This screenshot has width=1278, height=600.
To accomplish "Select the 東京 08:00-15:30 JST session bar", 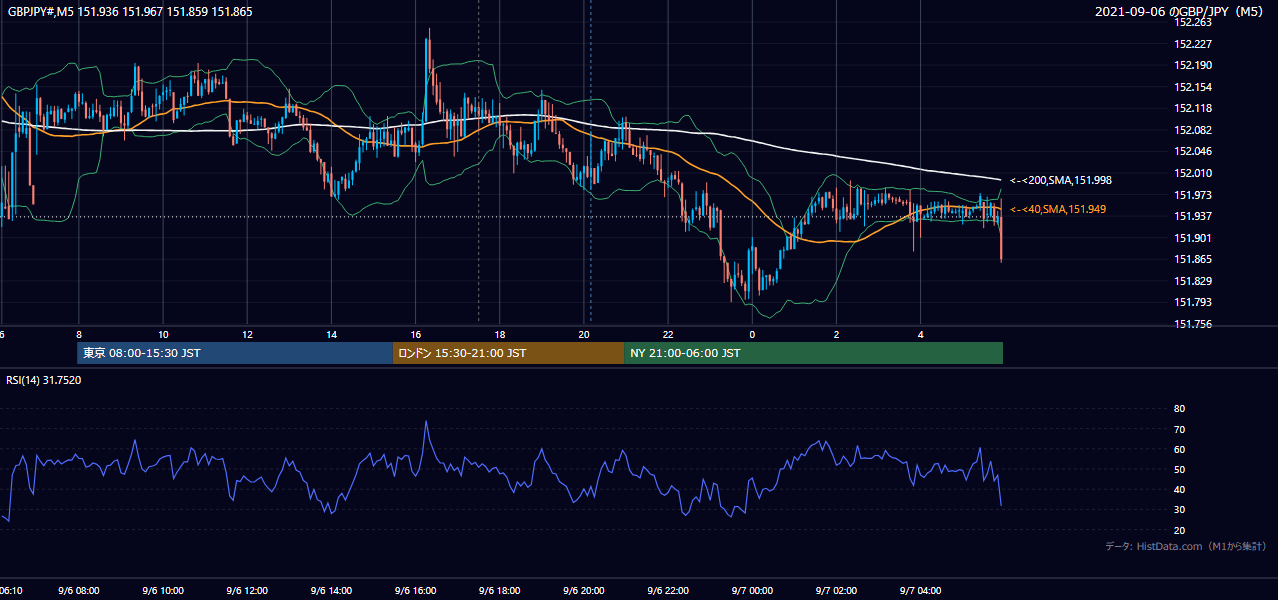I will pos(235,353).
